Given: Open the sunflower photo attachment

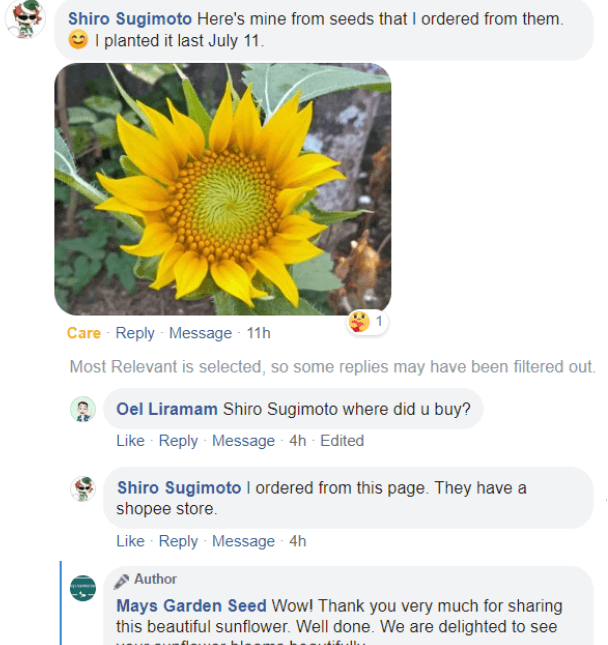Looking at the screenshot, I should pyautogui.click(x=222, y=189).
